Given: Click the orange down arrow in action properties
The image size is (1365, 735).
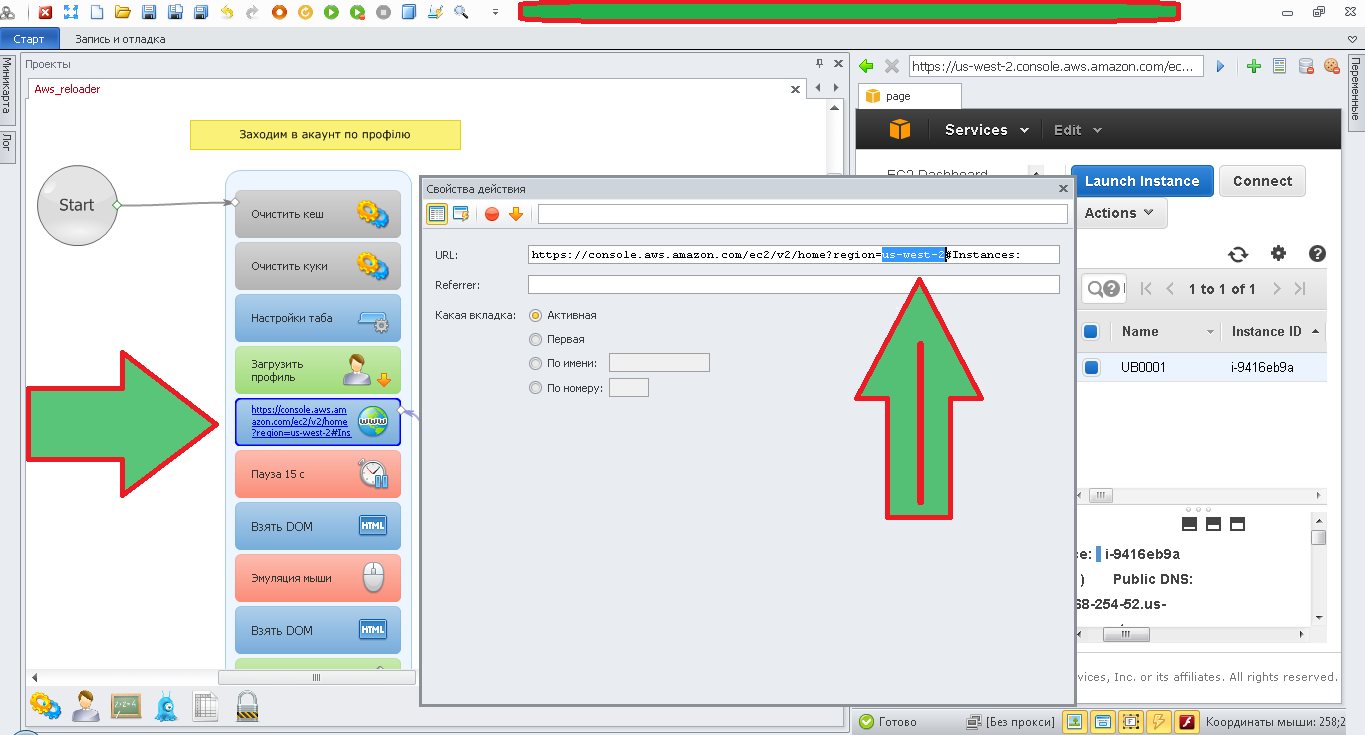Looking at the screenshot, I should pos(516,213).
